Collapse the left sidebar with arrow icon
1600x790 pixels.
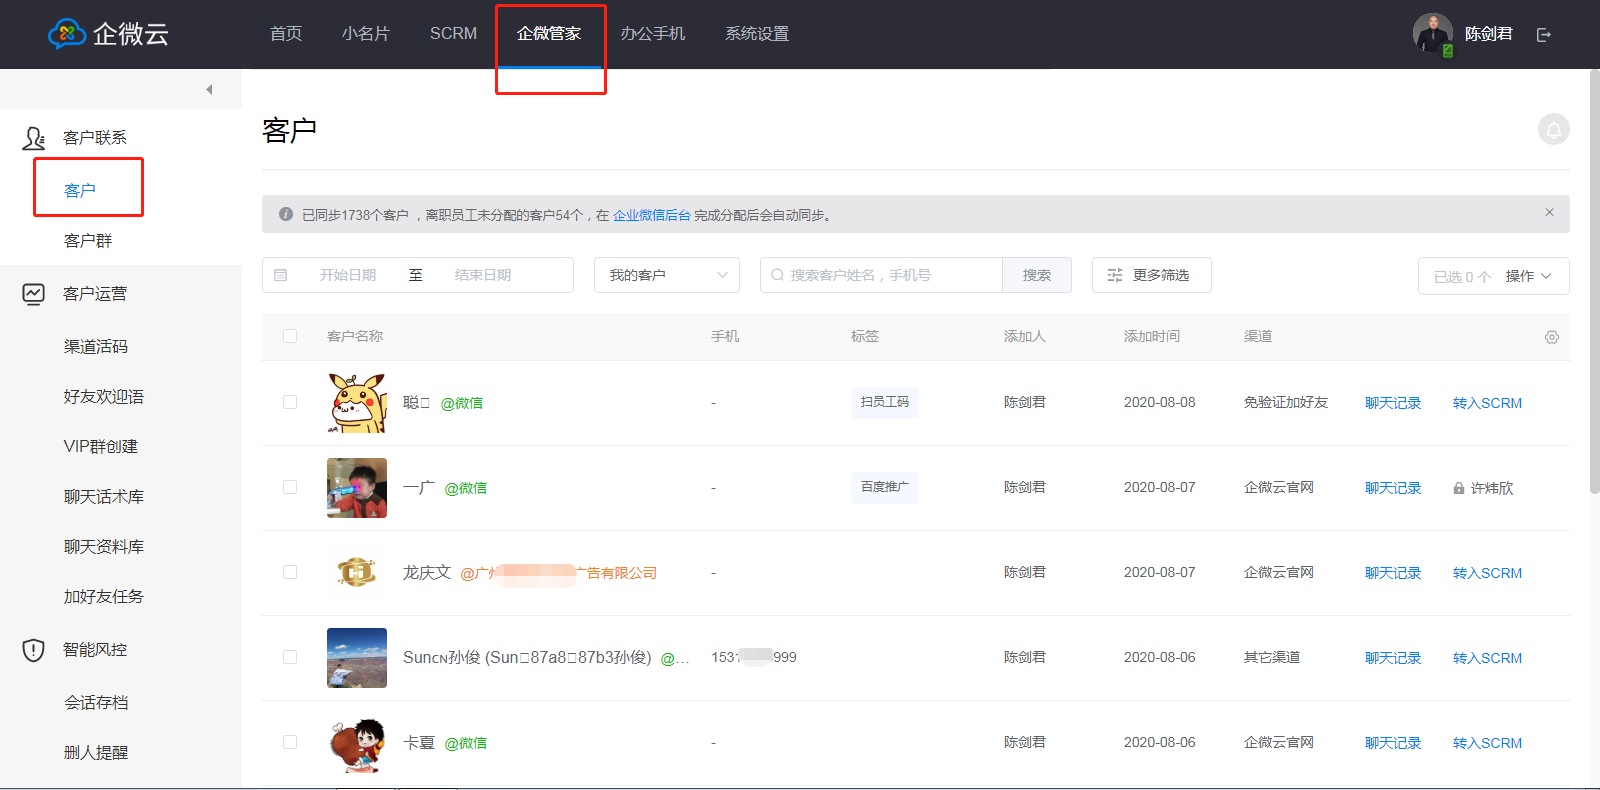[x=209, y=90]
